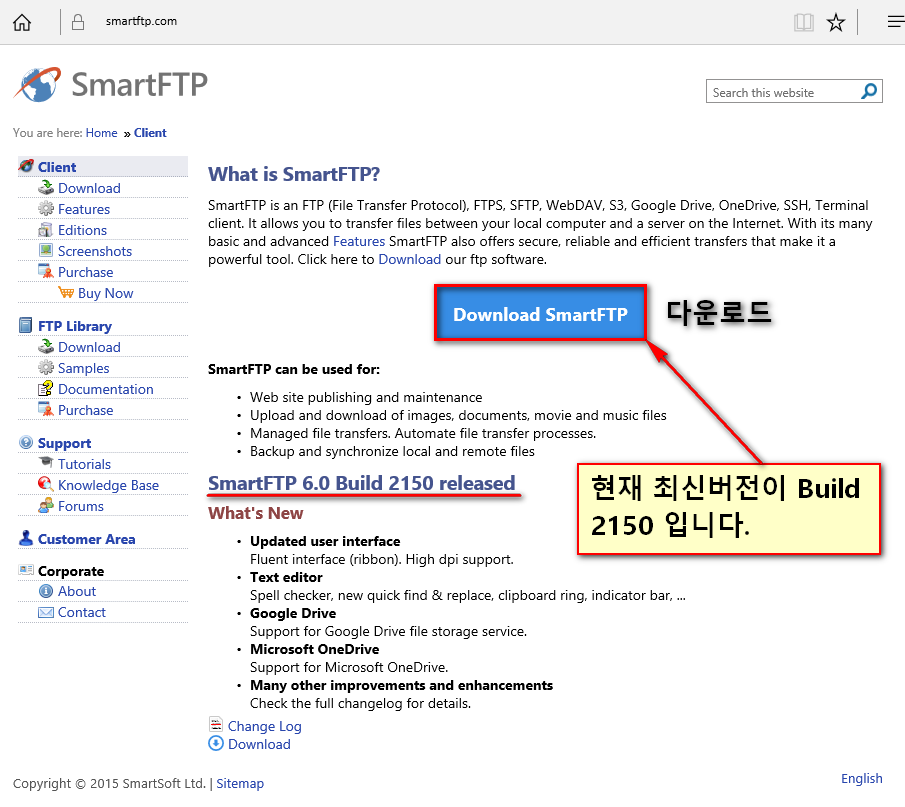Select the Buy Now link

click(106, 293)
